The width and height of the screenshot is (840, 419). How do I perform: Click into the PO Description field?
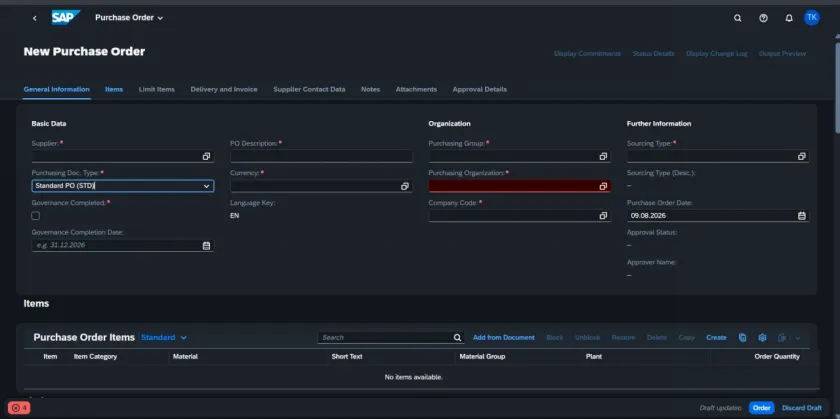pyautogui.click(x=321, y=156)
